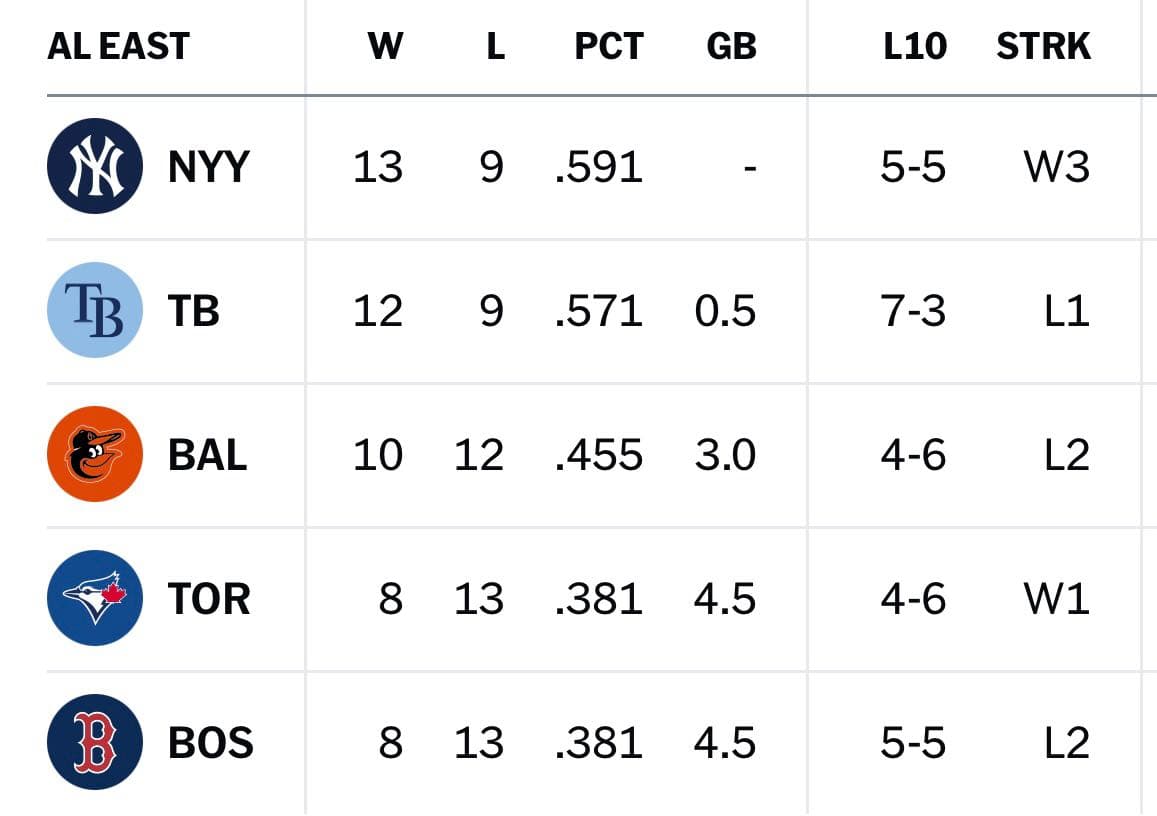This screenshot has height=816, width=1157.
Task: Sort standings by L10 column header
Action: tap(915, 46)
